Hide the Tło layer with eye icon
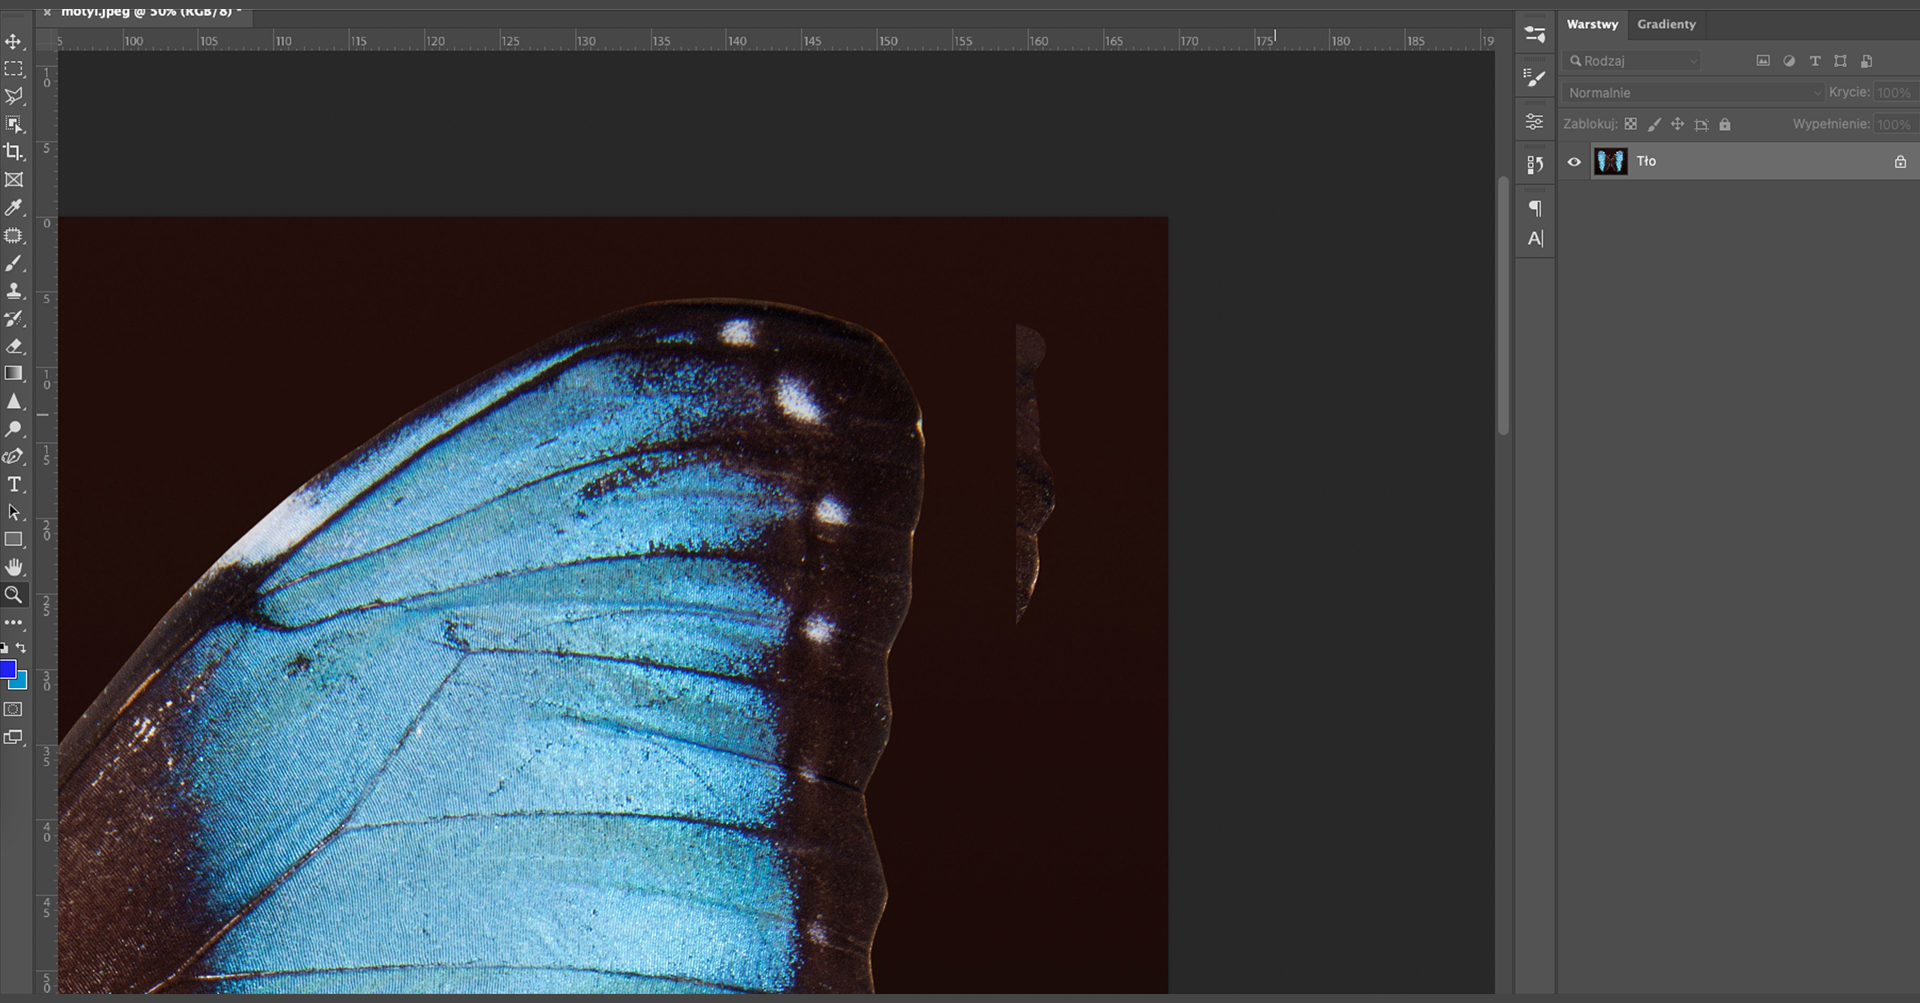Viewport: 1920px width, 1003px height. pos(1574,162)
